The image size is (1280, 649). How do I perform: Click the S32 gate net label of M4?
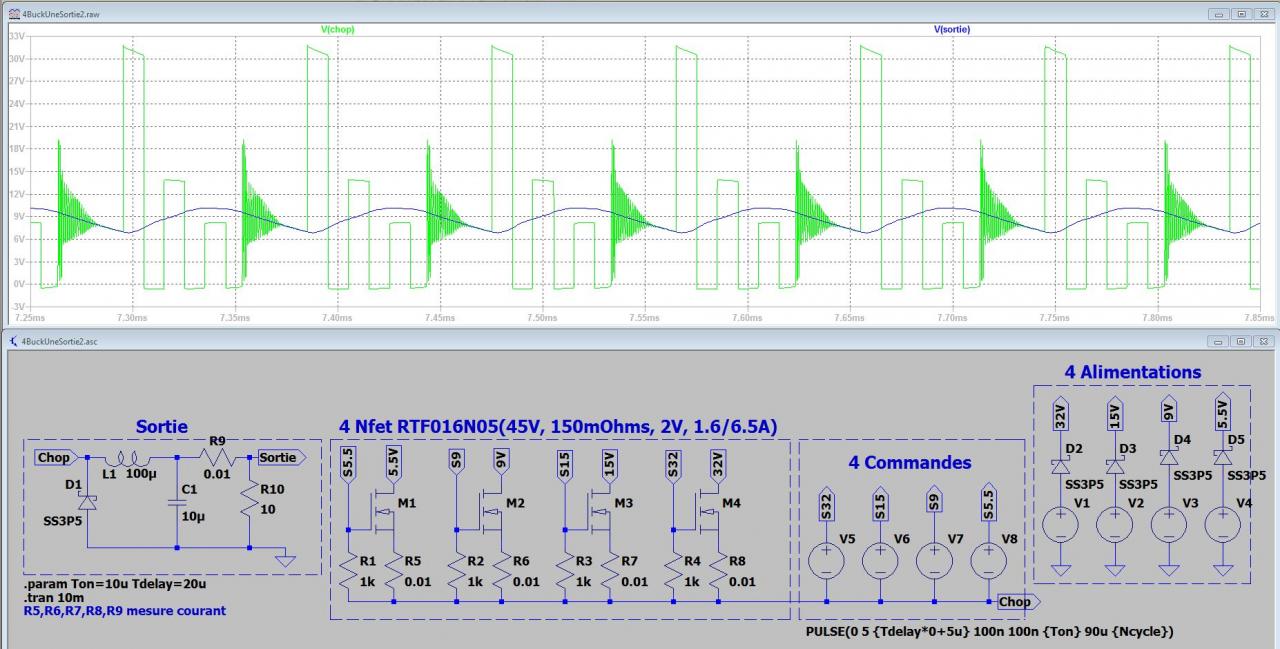point(672,467)
